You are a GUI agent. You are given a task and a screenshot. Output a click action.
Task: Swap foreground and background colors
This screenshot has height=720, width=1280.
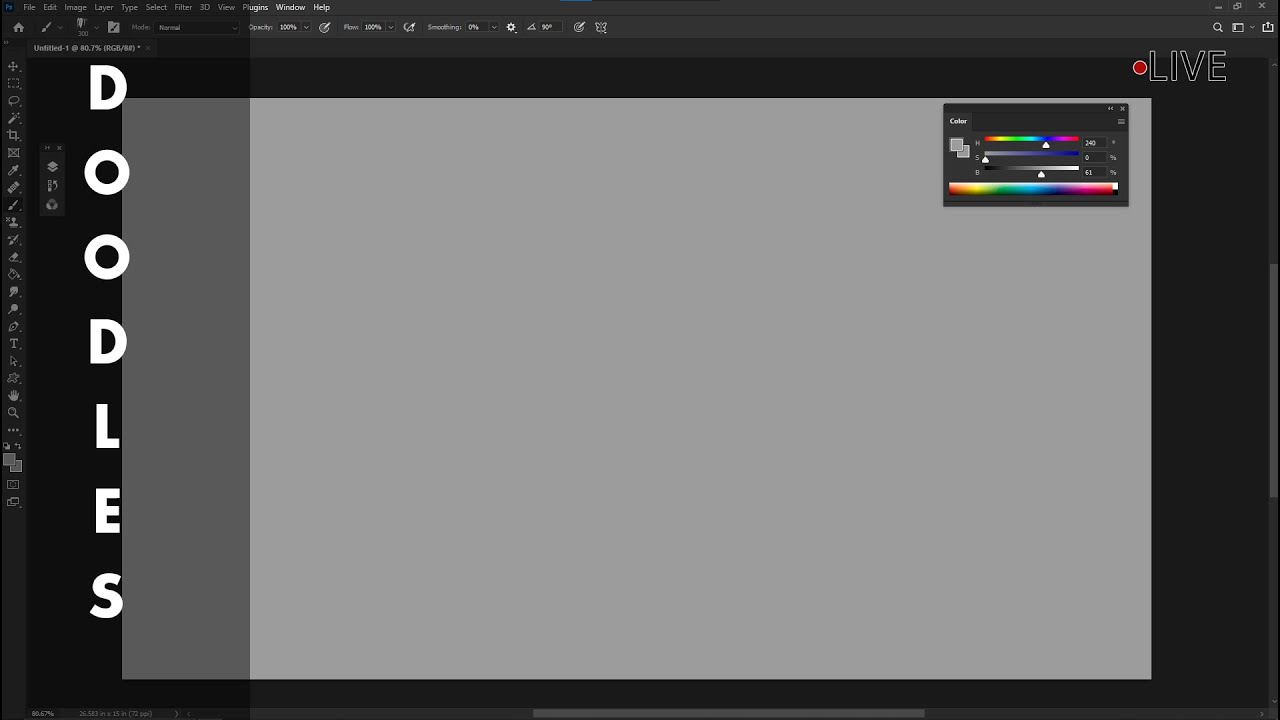[18, 446]
